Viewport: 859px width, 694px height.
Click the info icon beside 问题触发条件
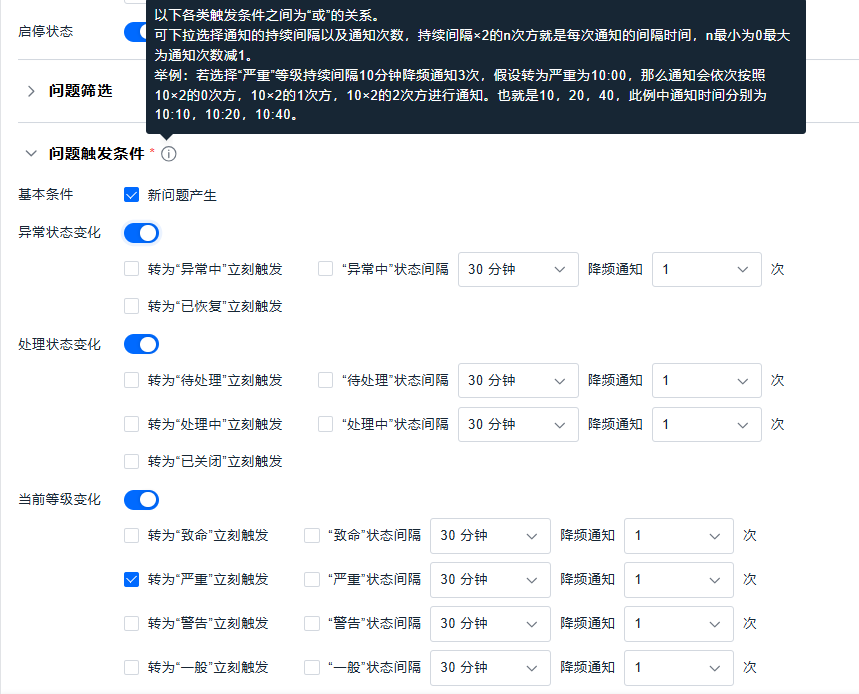point(168,154)
